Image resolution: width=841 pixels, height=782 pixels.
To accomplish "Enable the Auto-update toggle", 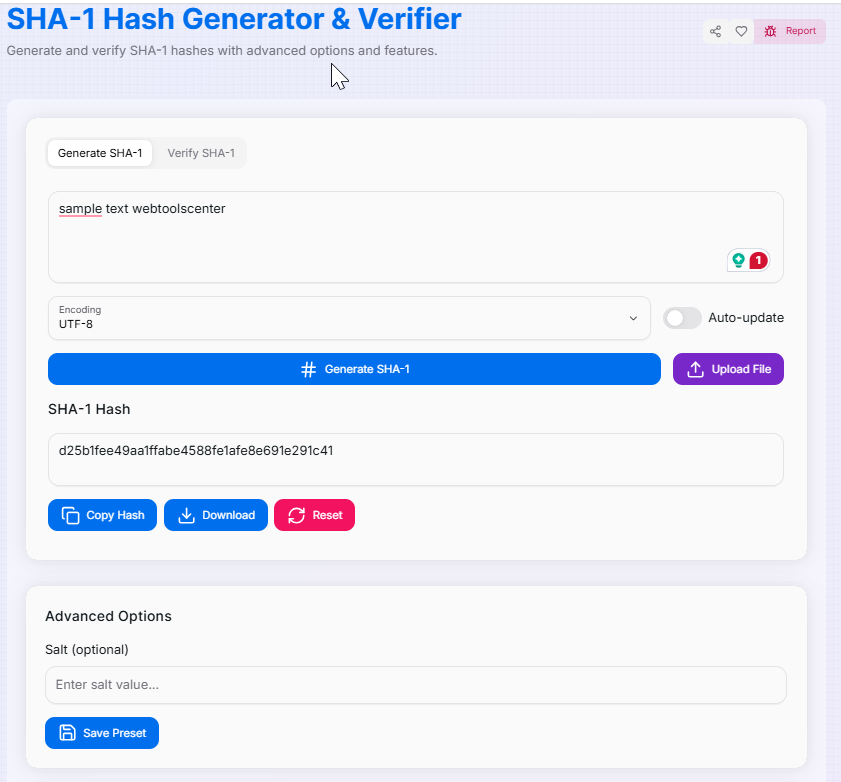I will [682, 318].
